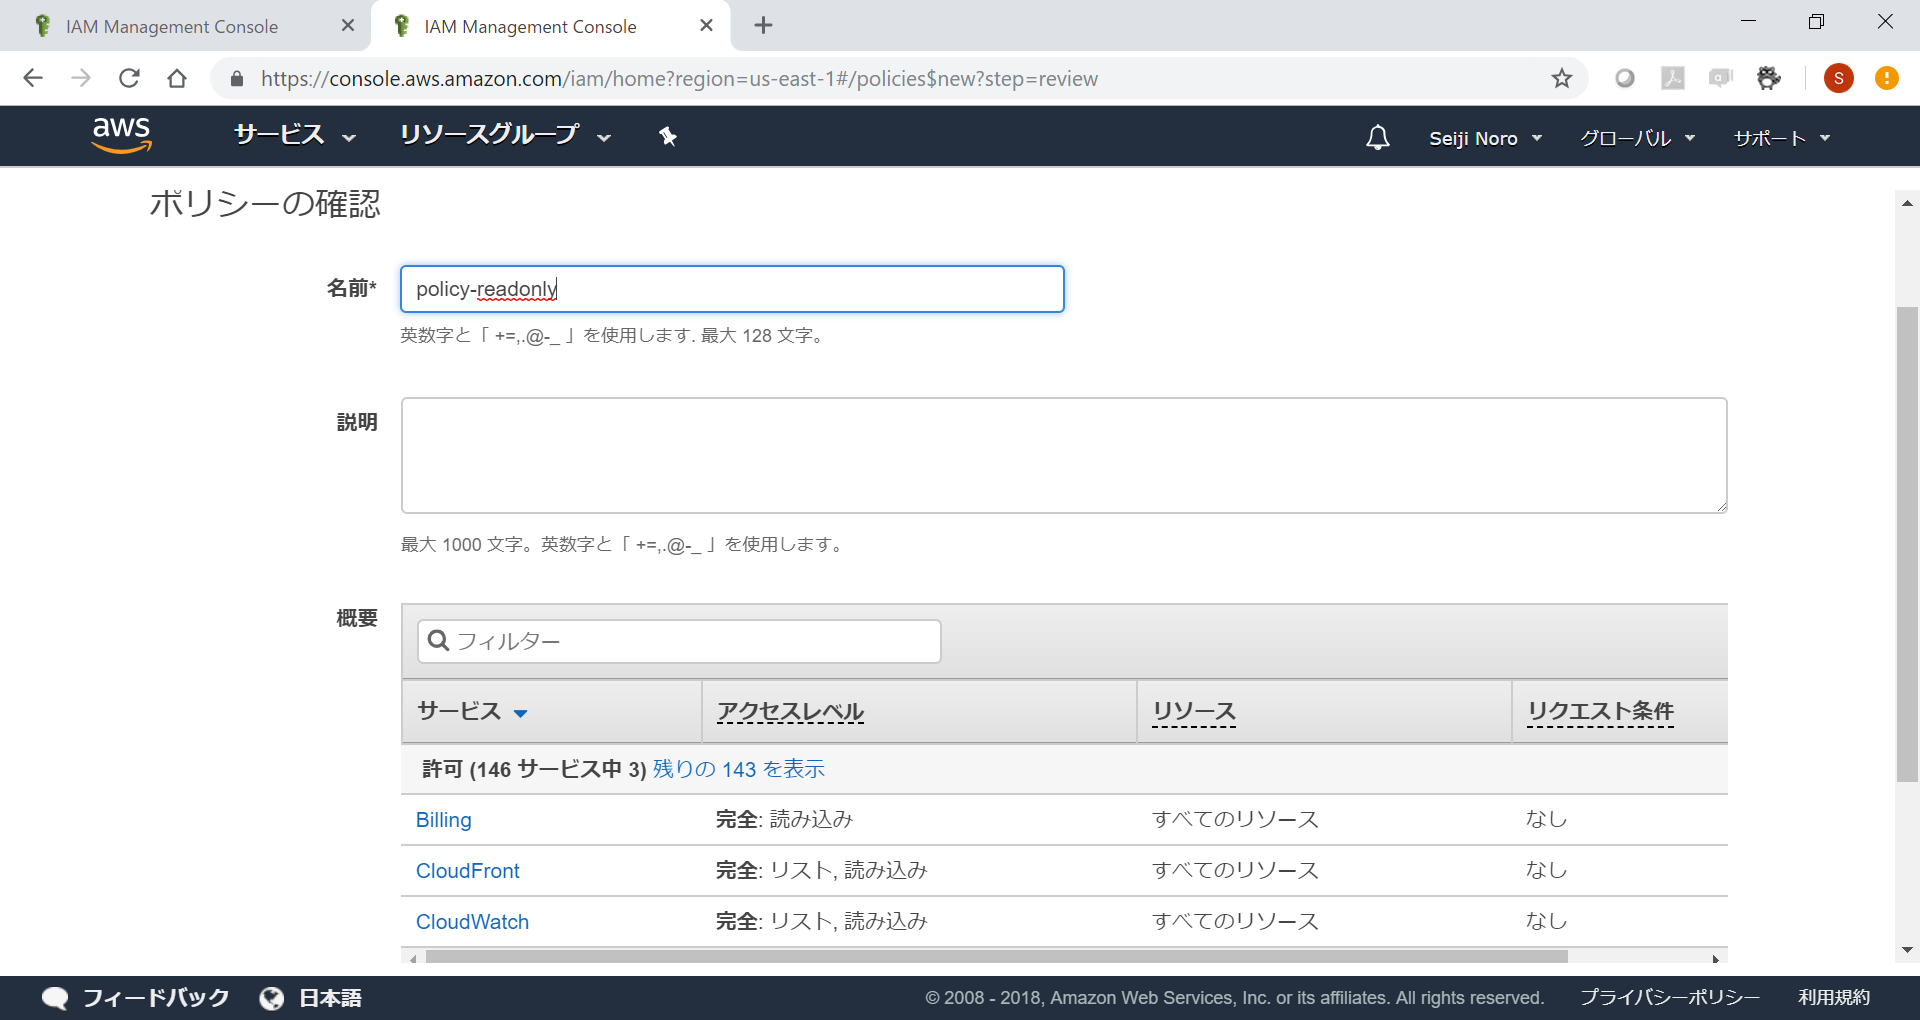Click the gray circle extension icon
This screenshot has height=1020, width=1920.
[x=1625, y=78]
